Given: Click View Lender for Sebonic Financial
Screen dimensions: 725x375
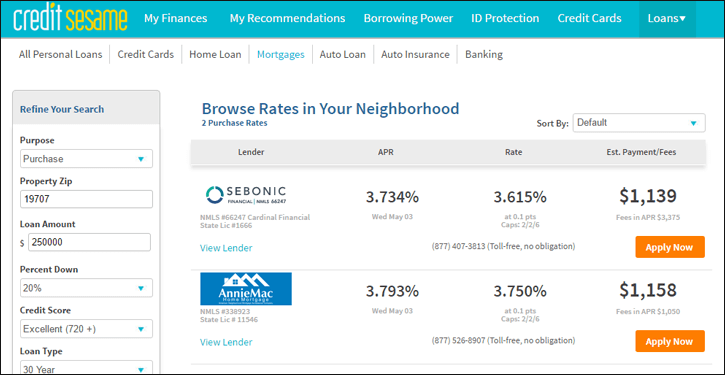Looking at the screenshot, I should click(226, 248).
